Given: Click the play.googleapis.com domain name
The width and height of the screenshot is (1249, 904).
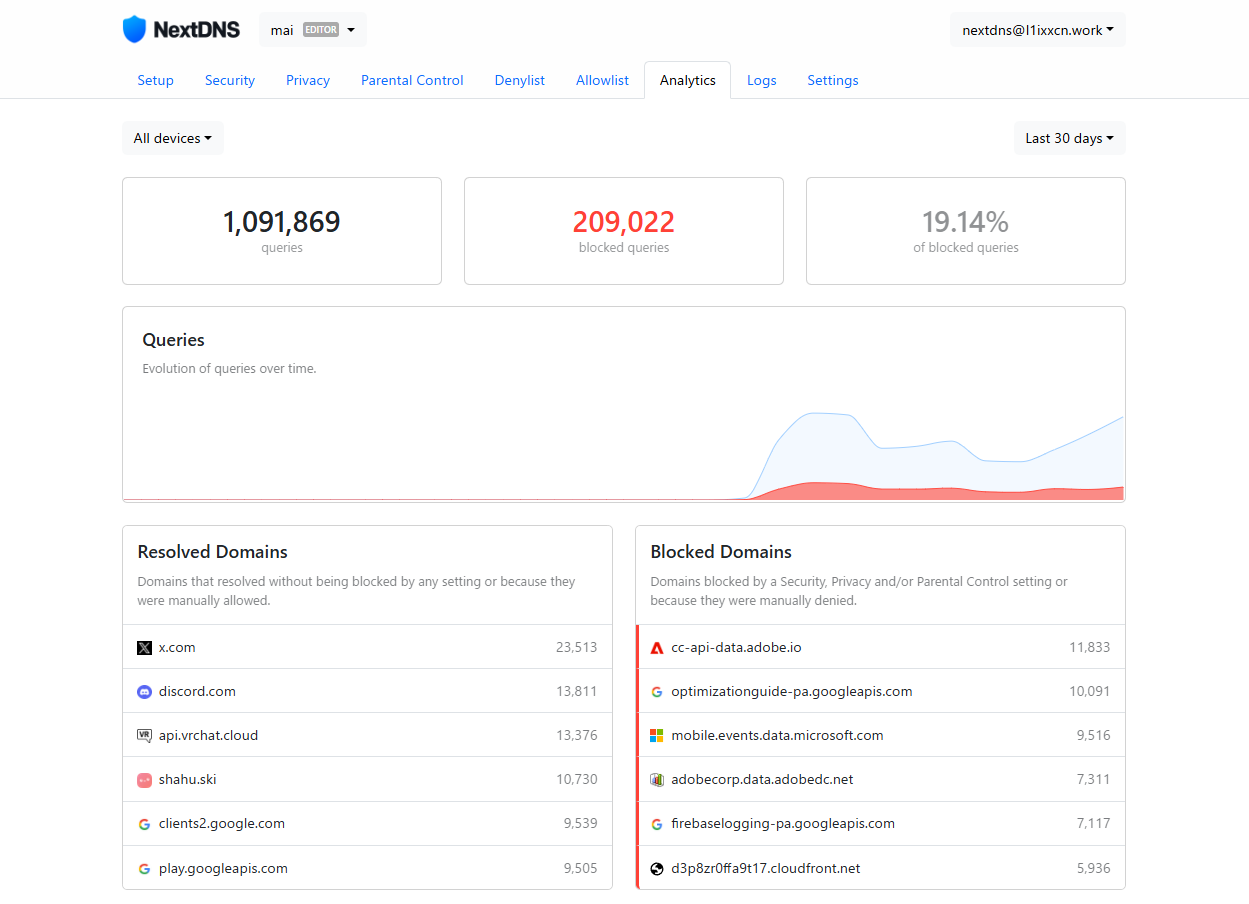Looking at the screenshot, I should [223, 869].
